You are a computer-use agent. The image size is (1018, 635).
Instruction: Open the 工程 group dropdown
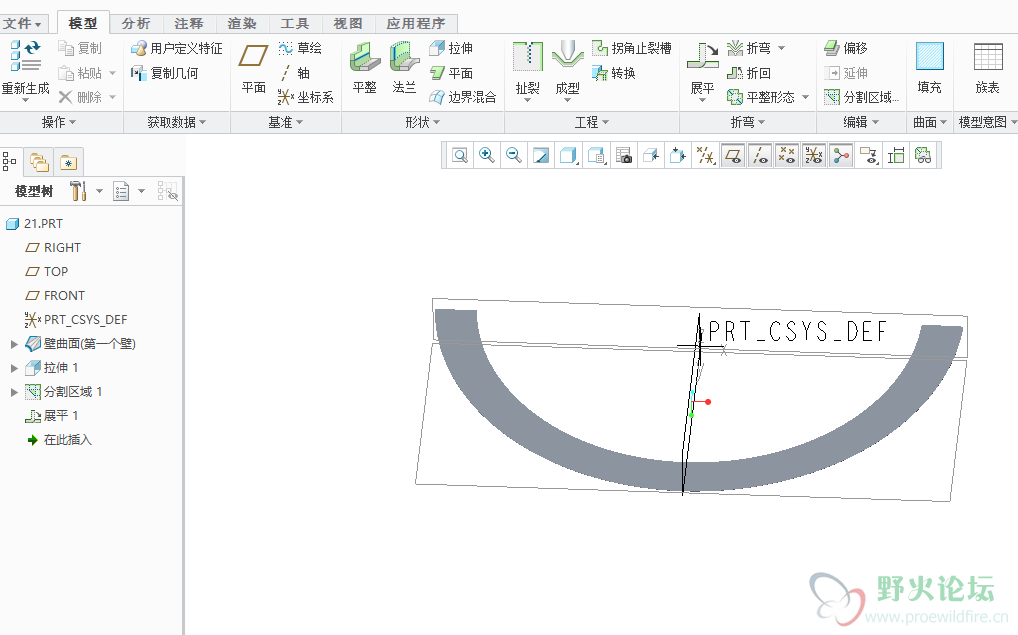pos(591,122)
